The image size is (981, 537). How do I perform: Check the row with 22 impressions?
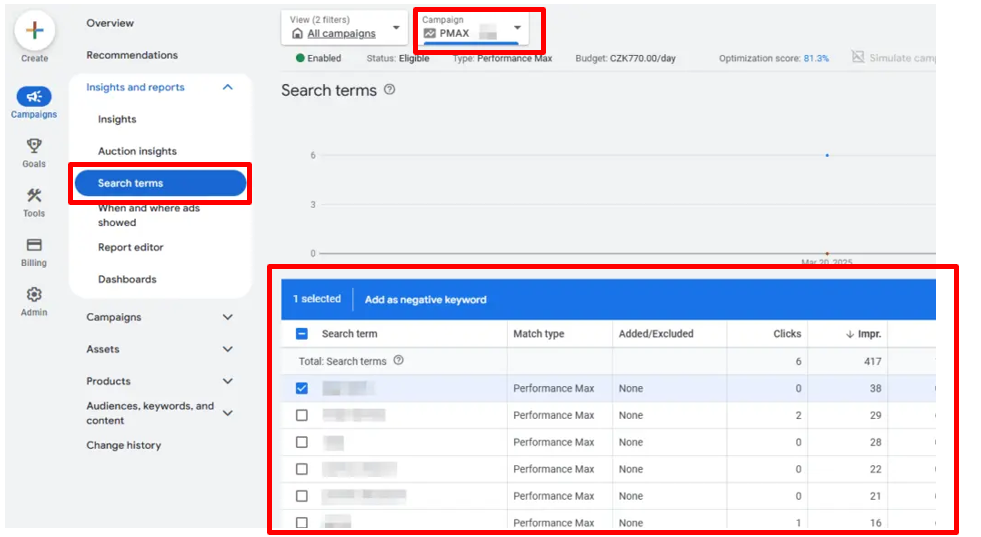point(302,469)
